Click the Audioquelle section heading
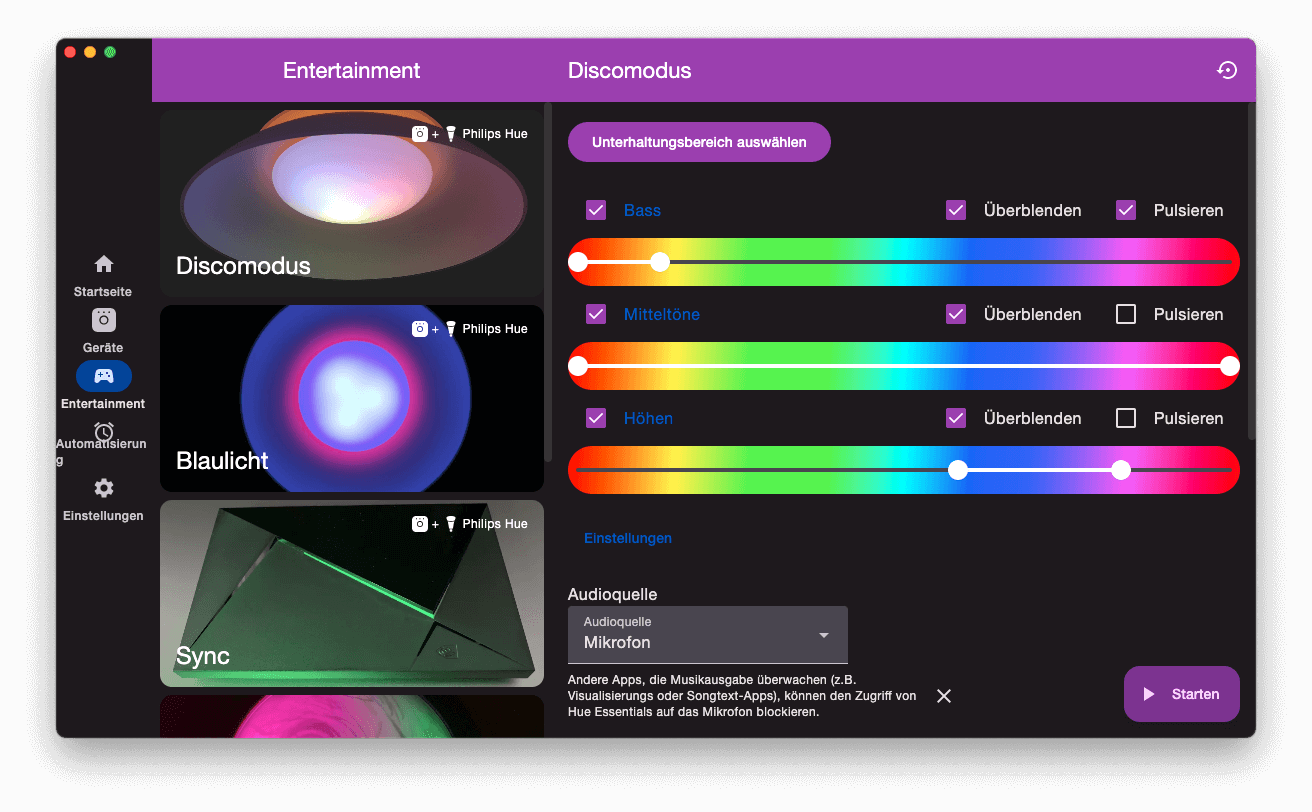This screenshot has height=812, width=1312. pos(613,594)
